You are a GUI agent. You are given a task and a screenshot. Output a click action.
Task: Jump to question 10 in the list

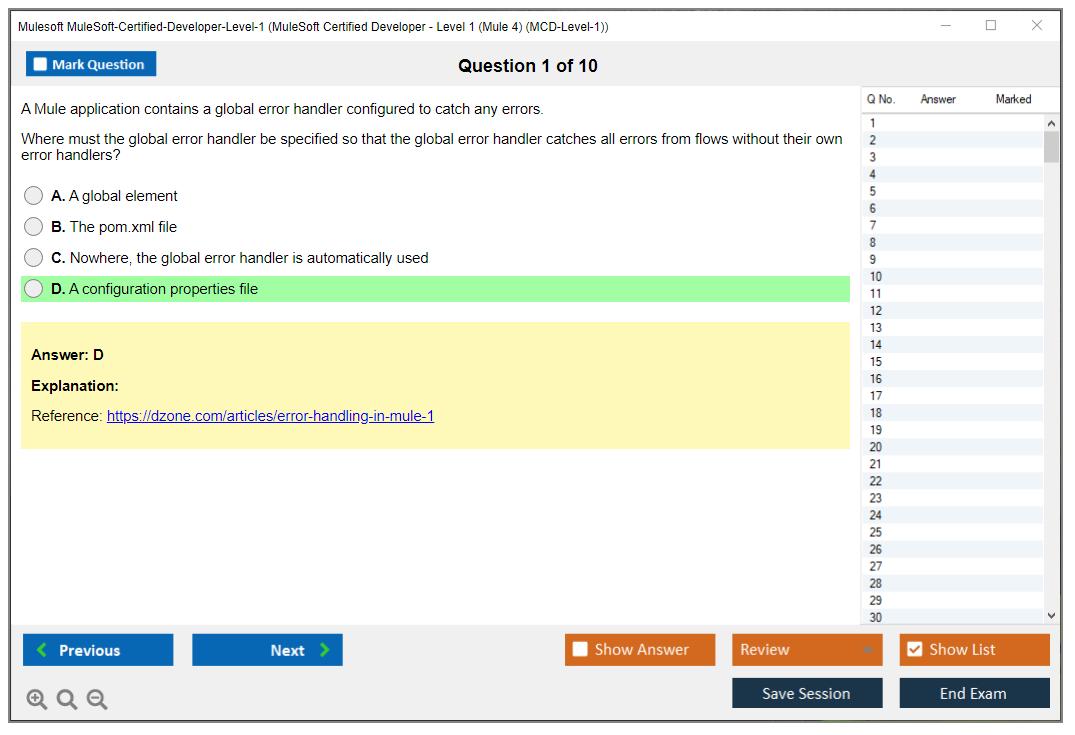click(x=876, y=276)
